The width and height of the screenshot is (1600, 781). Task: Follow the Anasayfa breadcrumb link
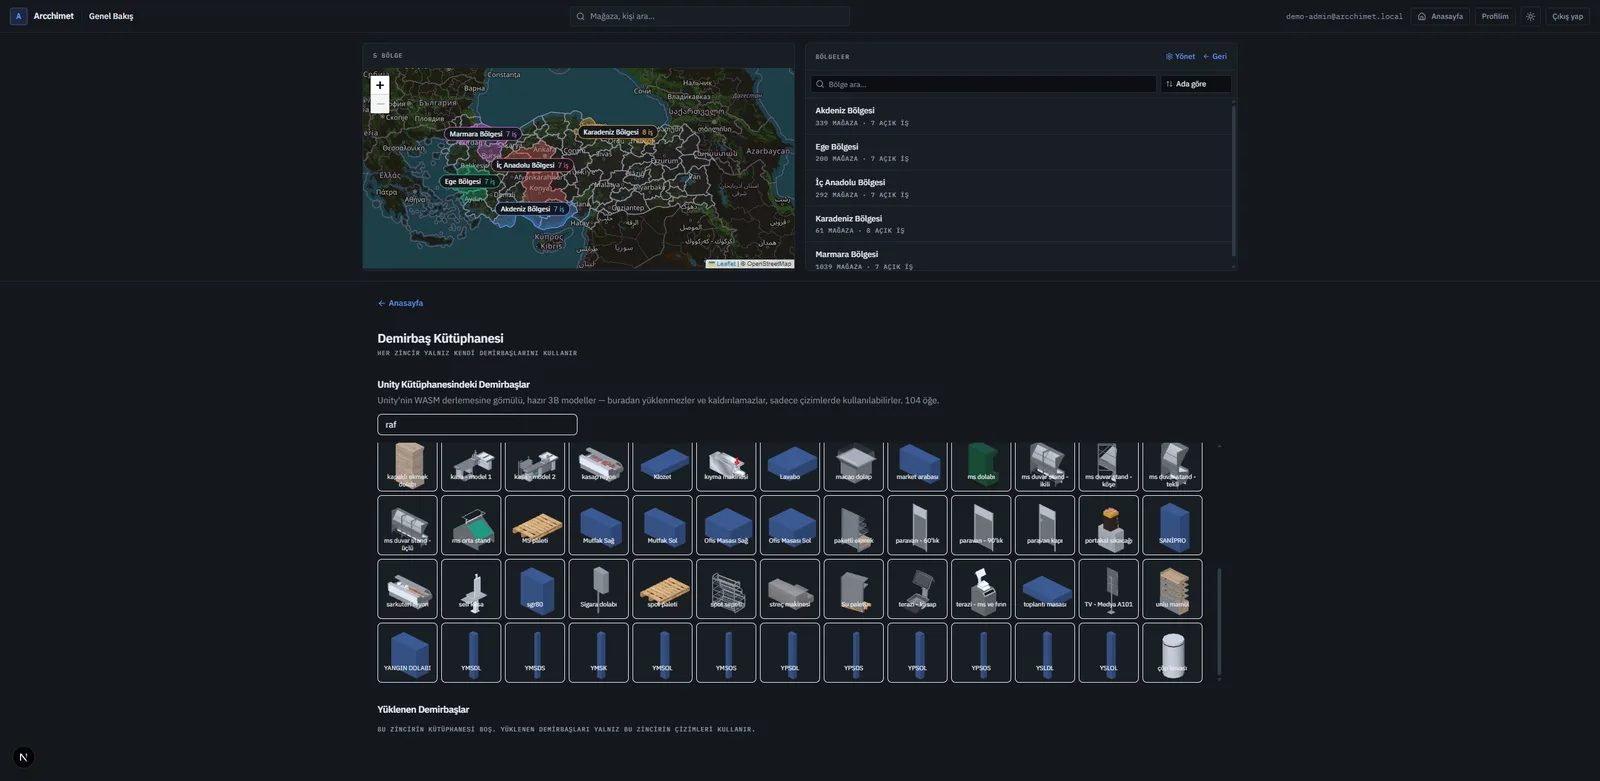[400, 303]
